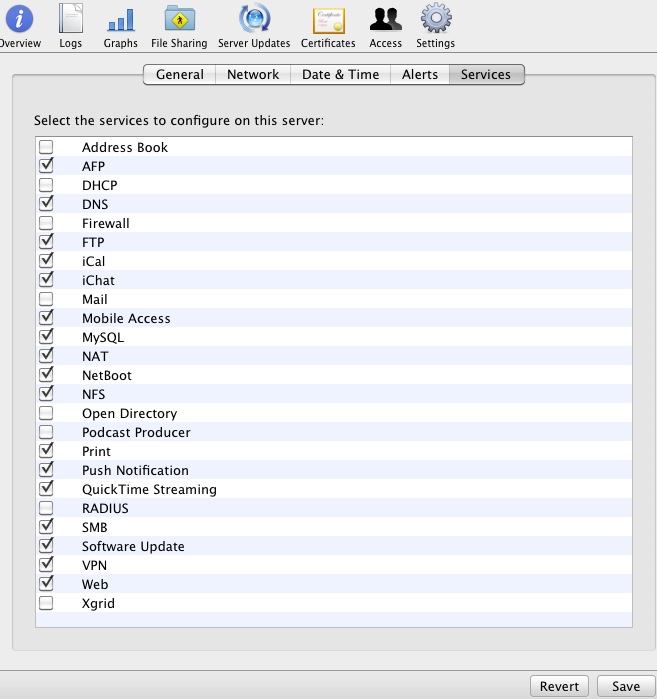Select the 'Mail' row label
Image resolution: width=657 pixels, height=699 pixels.
click(x=95, y=300)
